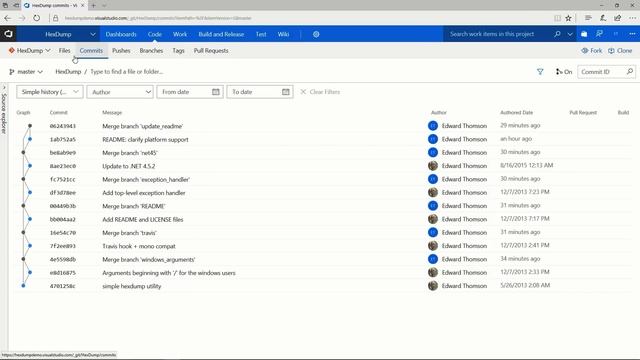
Task: Click browser make a note pen icon
Action: pos(603,18)
